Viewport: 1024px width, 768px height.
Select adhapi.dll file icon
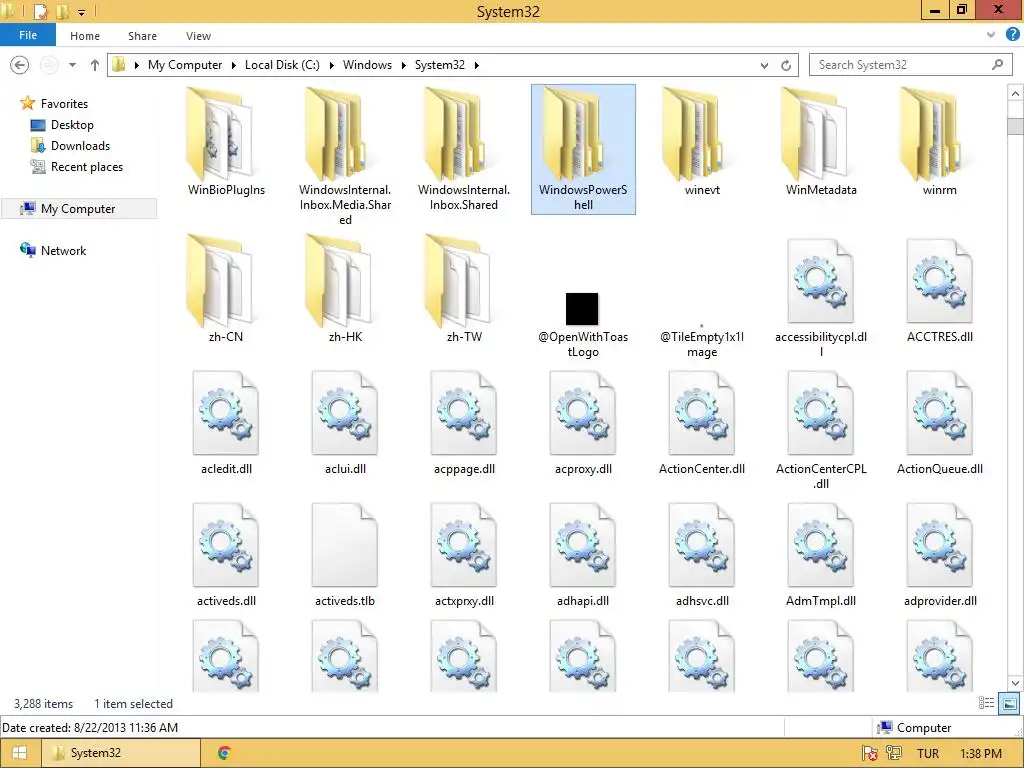[x=583, y=545]
